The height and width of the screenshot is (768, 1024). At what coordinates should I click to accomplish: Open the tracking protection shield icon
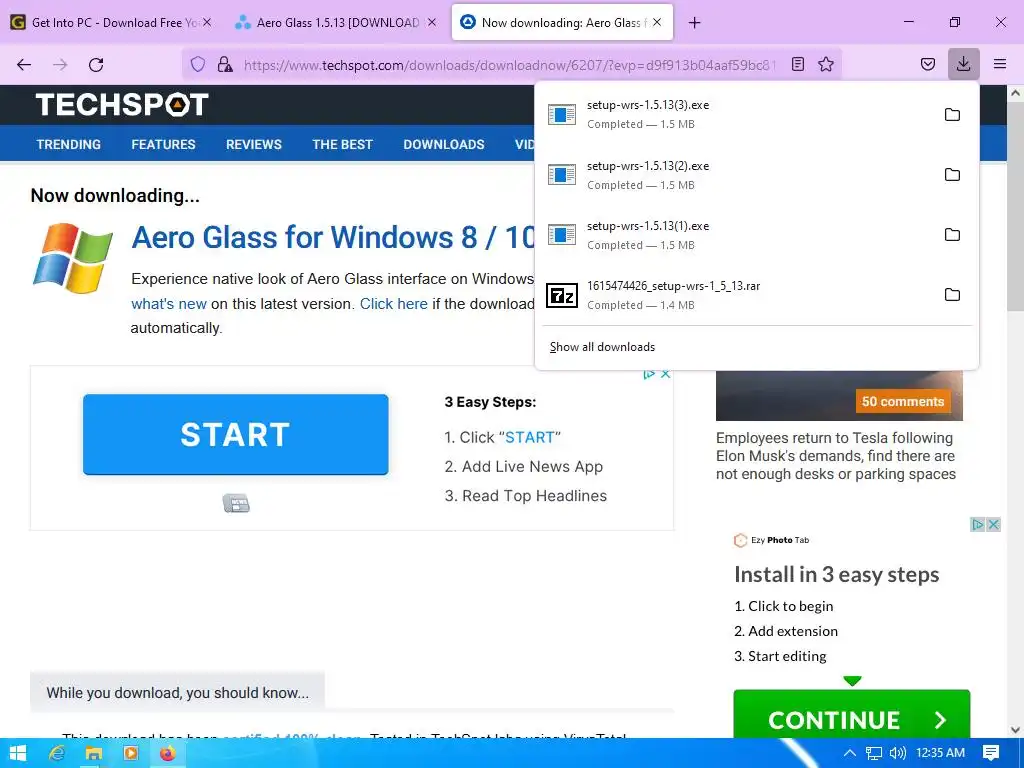coord(198,64)
